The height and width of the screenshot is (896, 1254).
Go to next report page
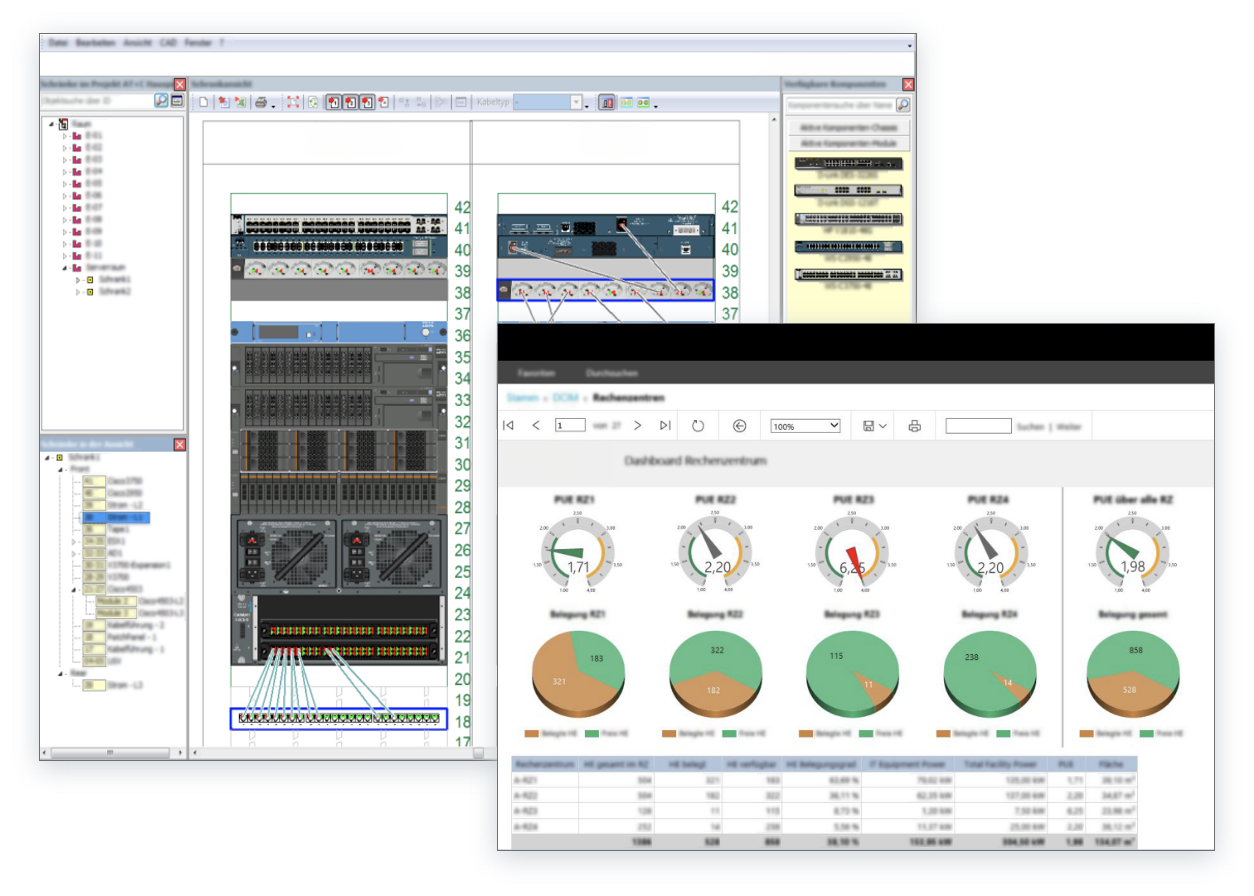pos(638,426)
